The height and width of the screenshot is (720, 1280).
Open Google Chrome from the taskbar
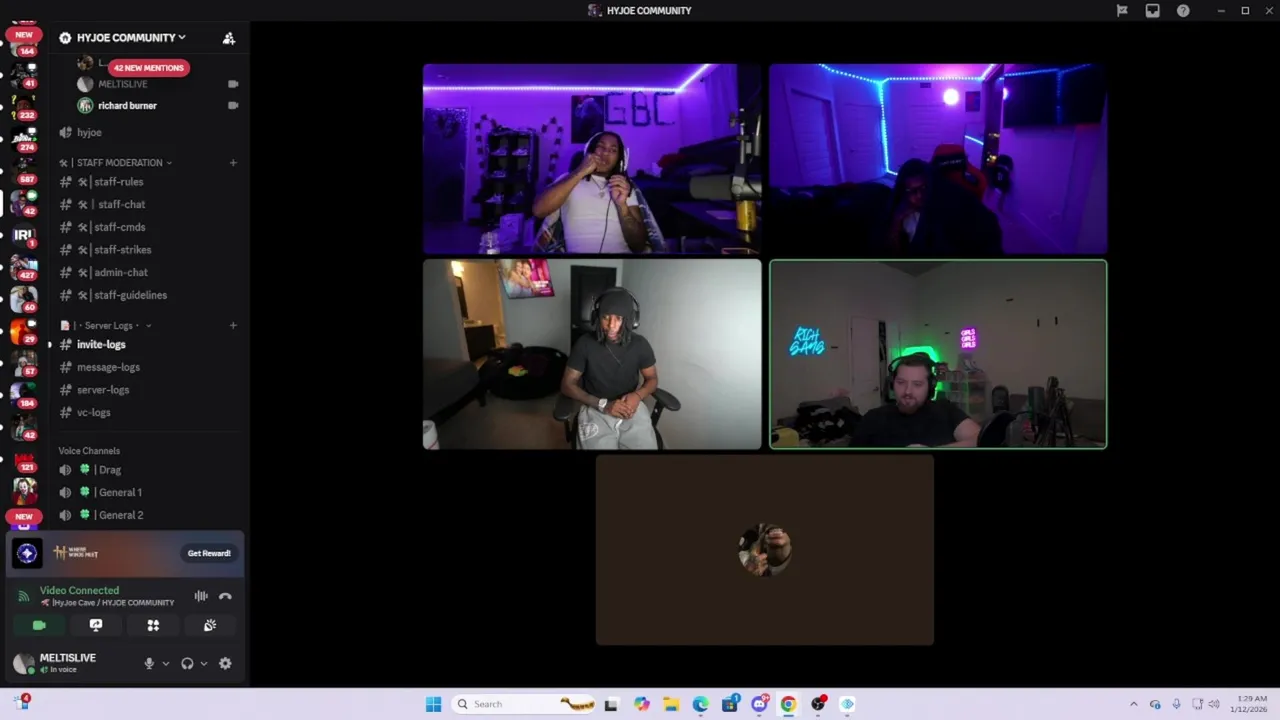tap(788, 704)
